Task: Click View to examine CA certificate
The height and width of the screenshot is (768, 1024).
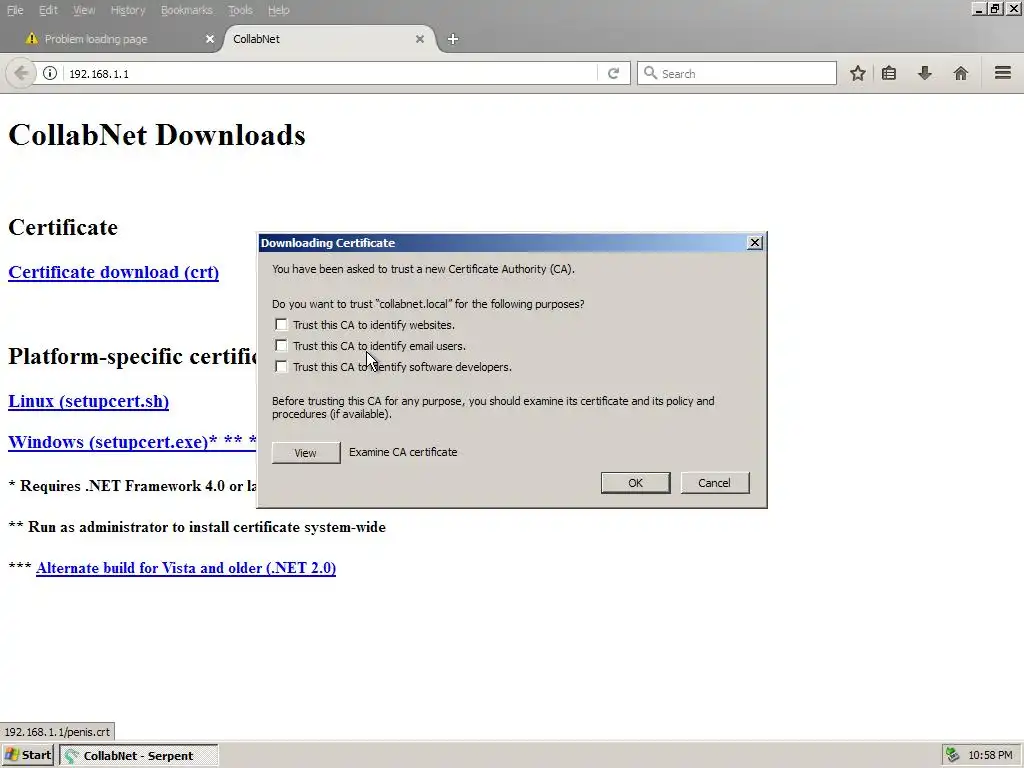Action: (306, 453)
